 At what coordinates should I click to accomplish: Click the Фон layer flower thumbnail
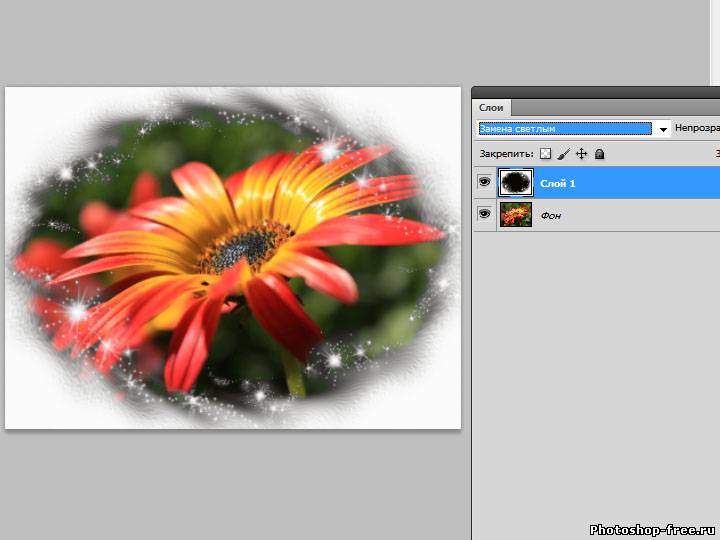[x=516, y=215]
